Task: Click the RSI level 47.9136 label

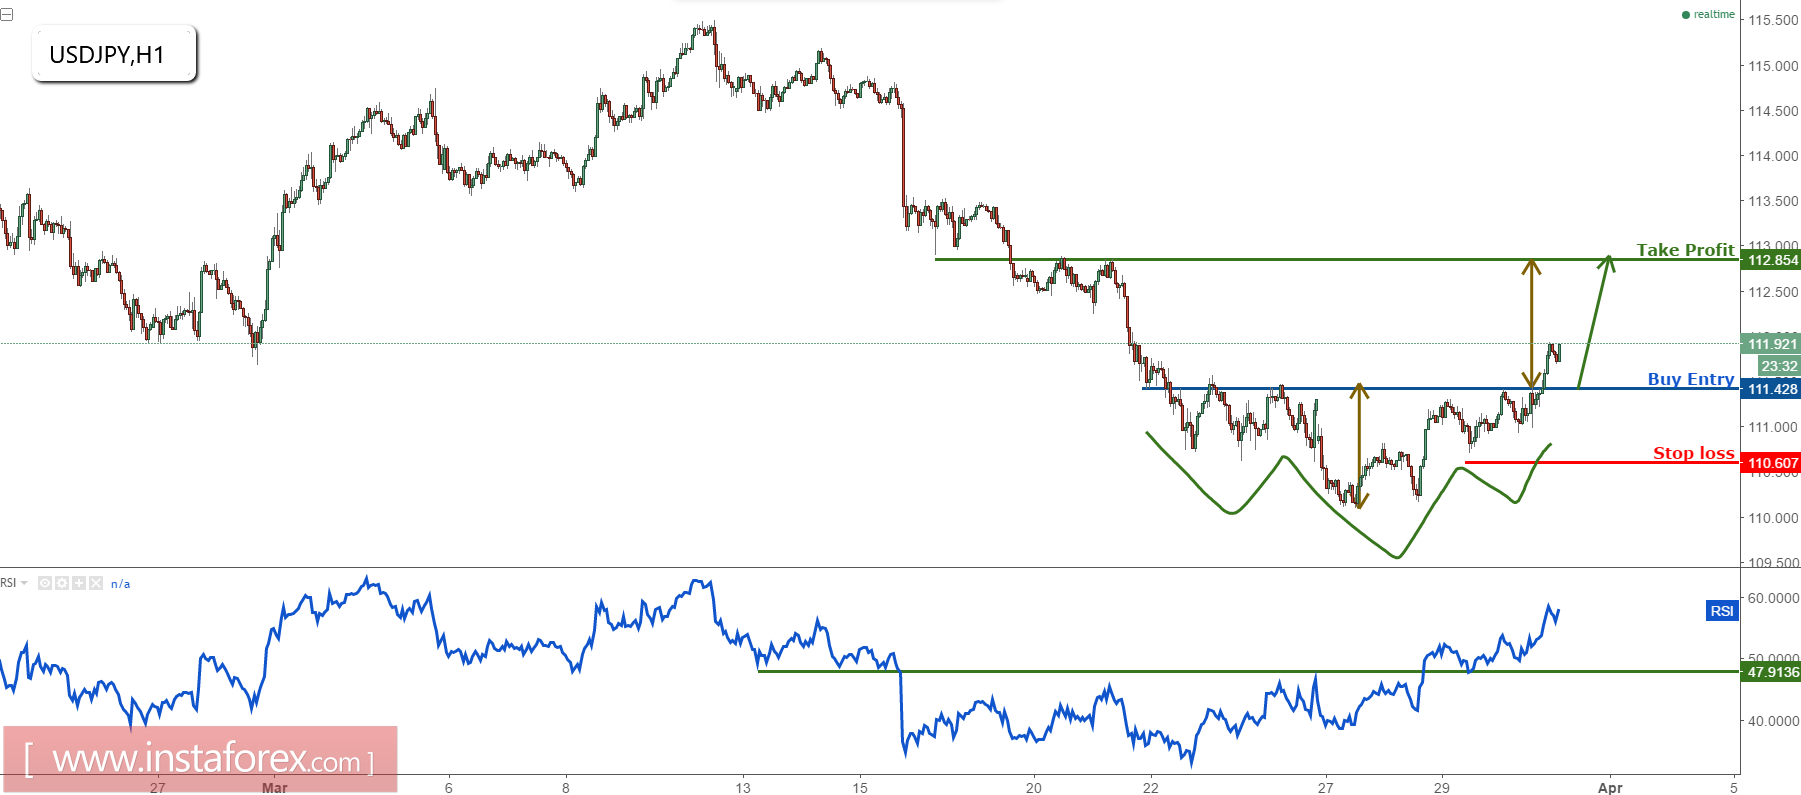Action: (1772, 672)
